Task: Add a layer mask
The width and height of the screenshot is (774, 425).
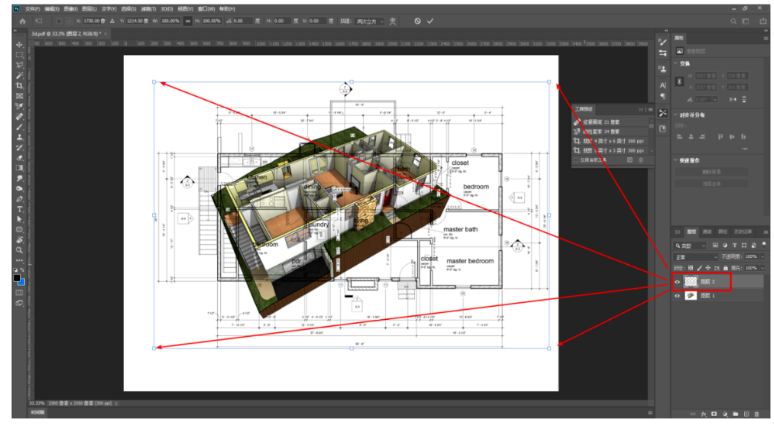Action: click(x=714, y=414)
